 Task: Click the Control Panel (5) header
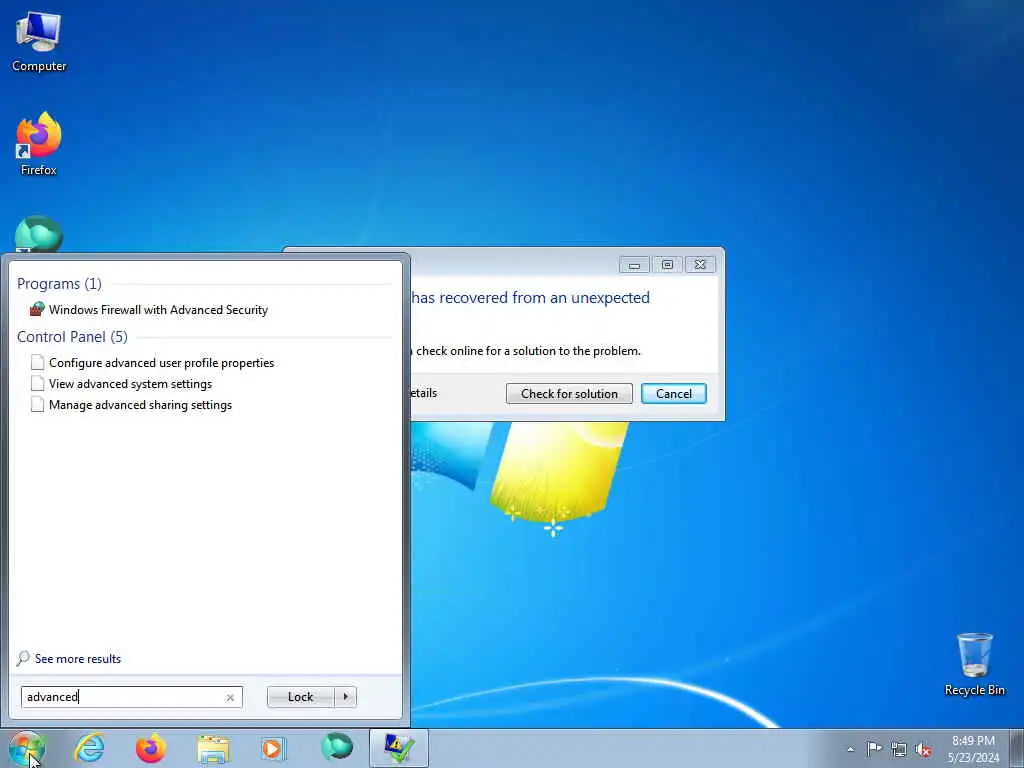(72, 336)
